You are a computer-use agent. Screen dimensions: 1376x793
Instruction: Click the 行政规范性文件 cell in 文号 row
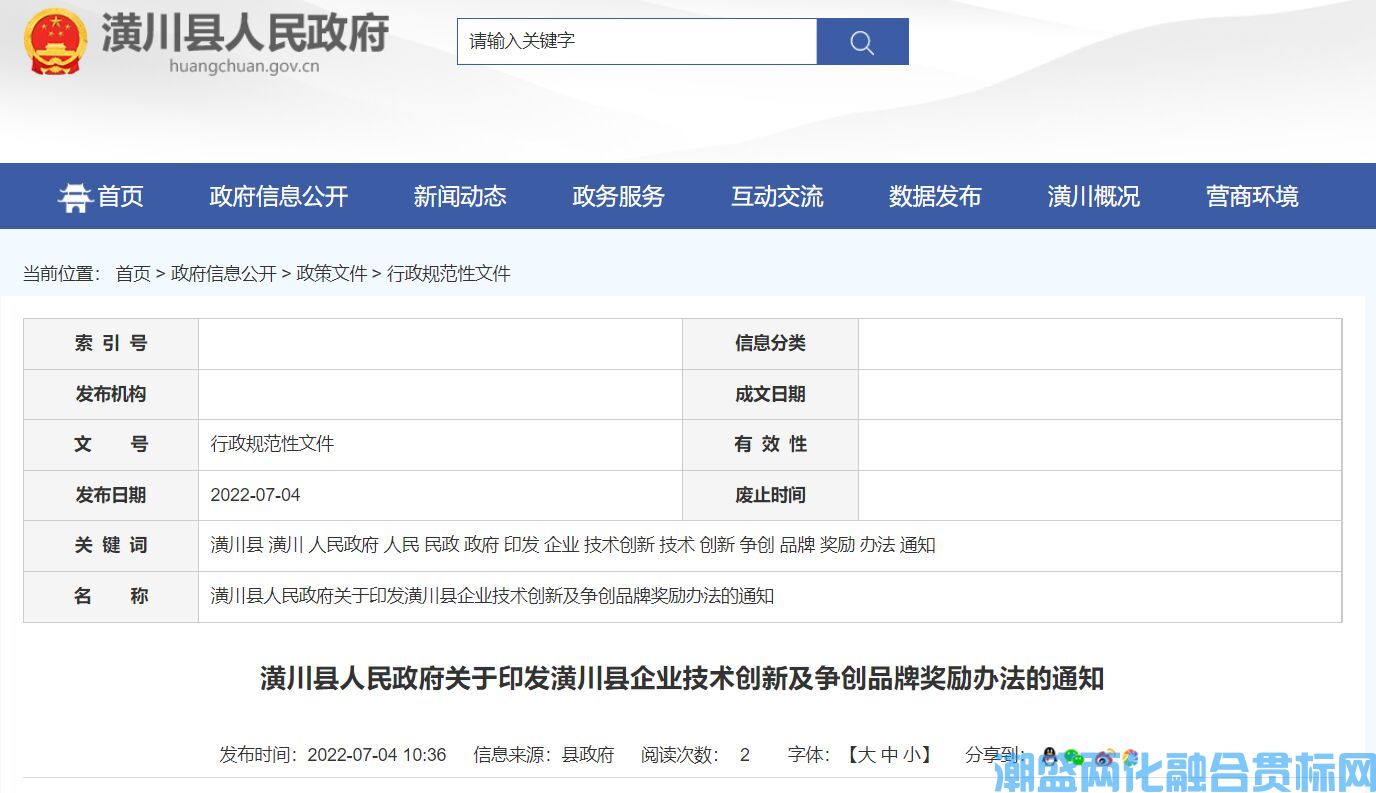pyautogui.click(x=272, y=444)
